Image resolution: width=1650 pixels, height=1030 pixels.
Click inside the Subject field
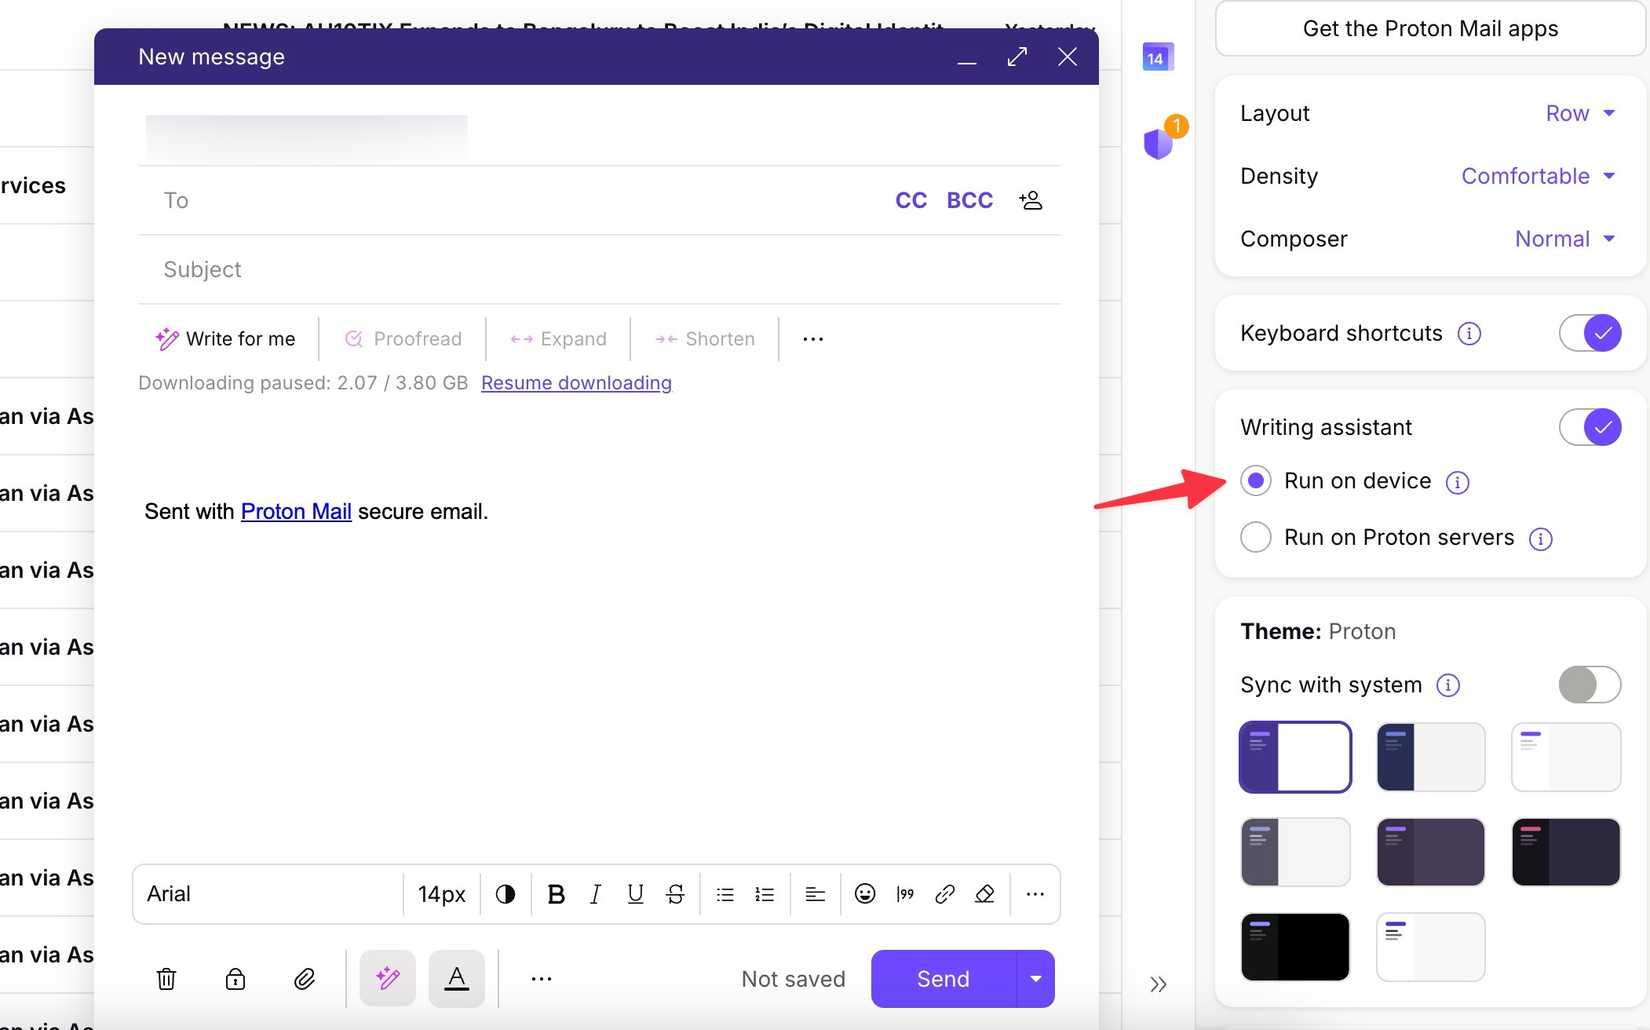(x=400, y=269)
